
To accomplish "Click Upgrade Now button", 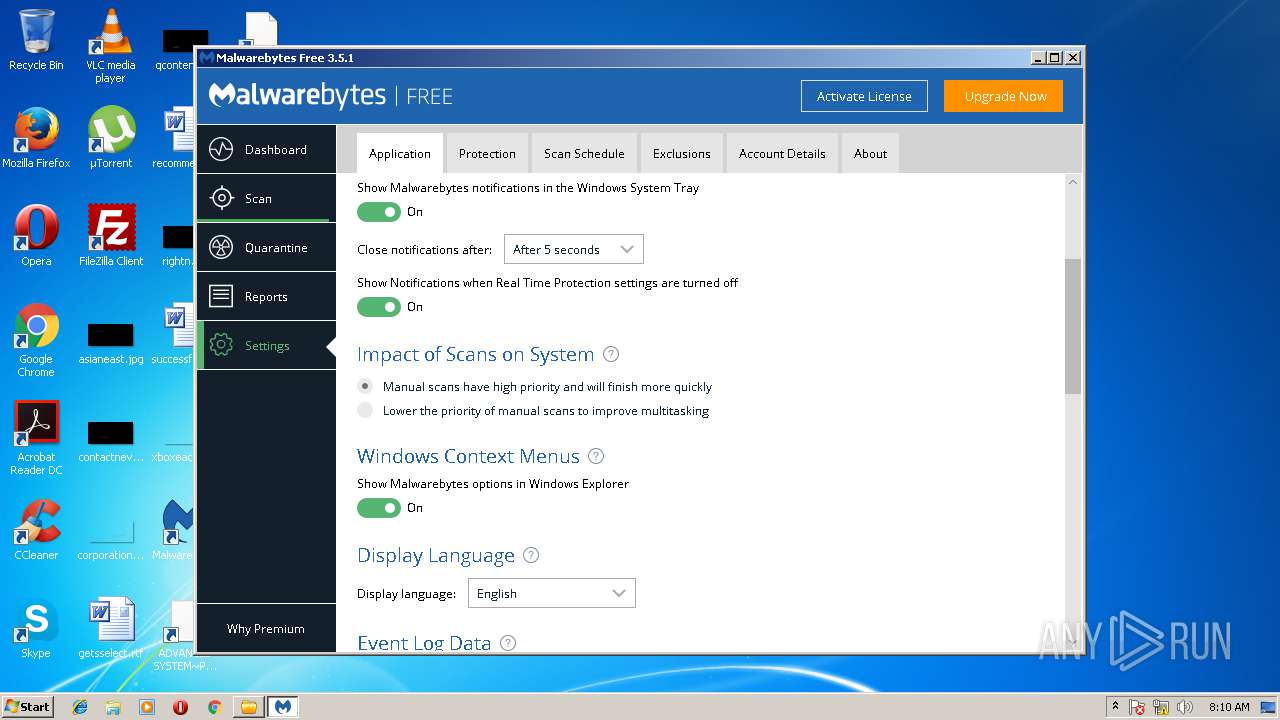I will (x=1005, y=96).
